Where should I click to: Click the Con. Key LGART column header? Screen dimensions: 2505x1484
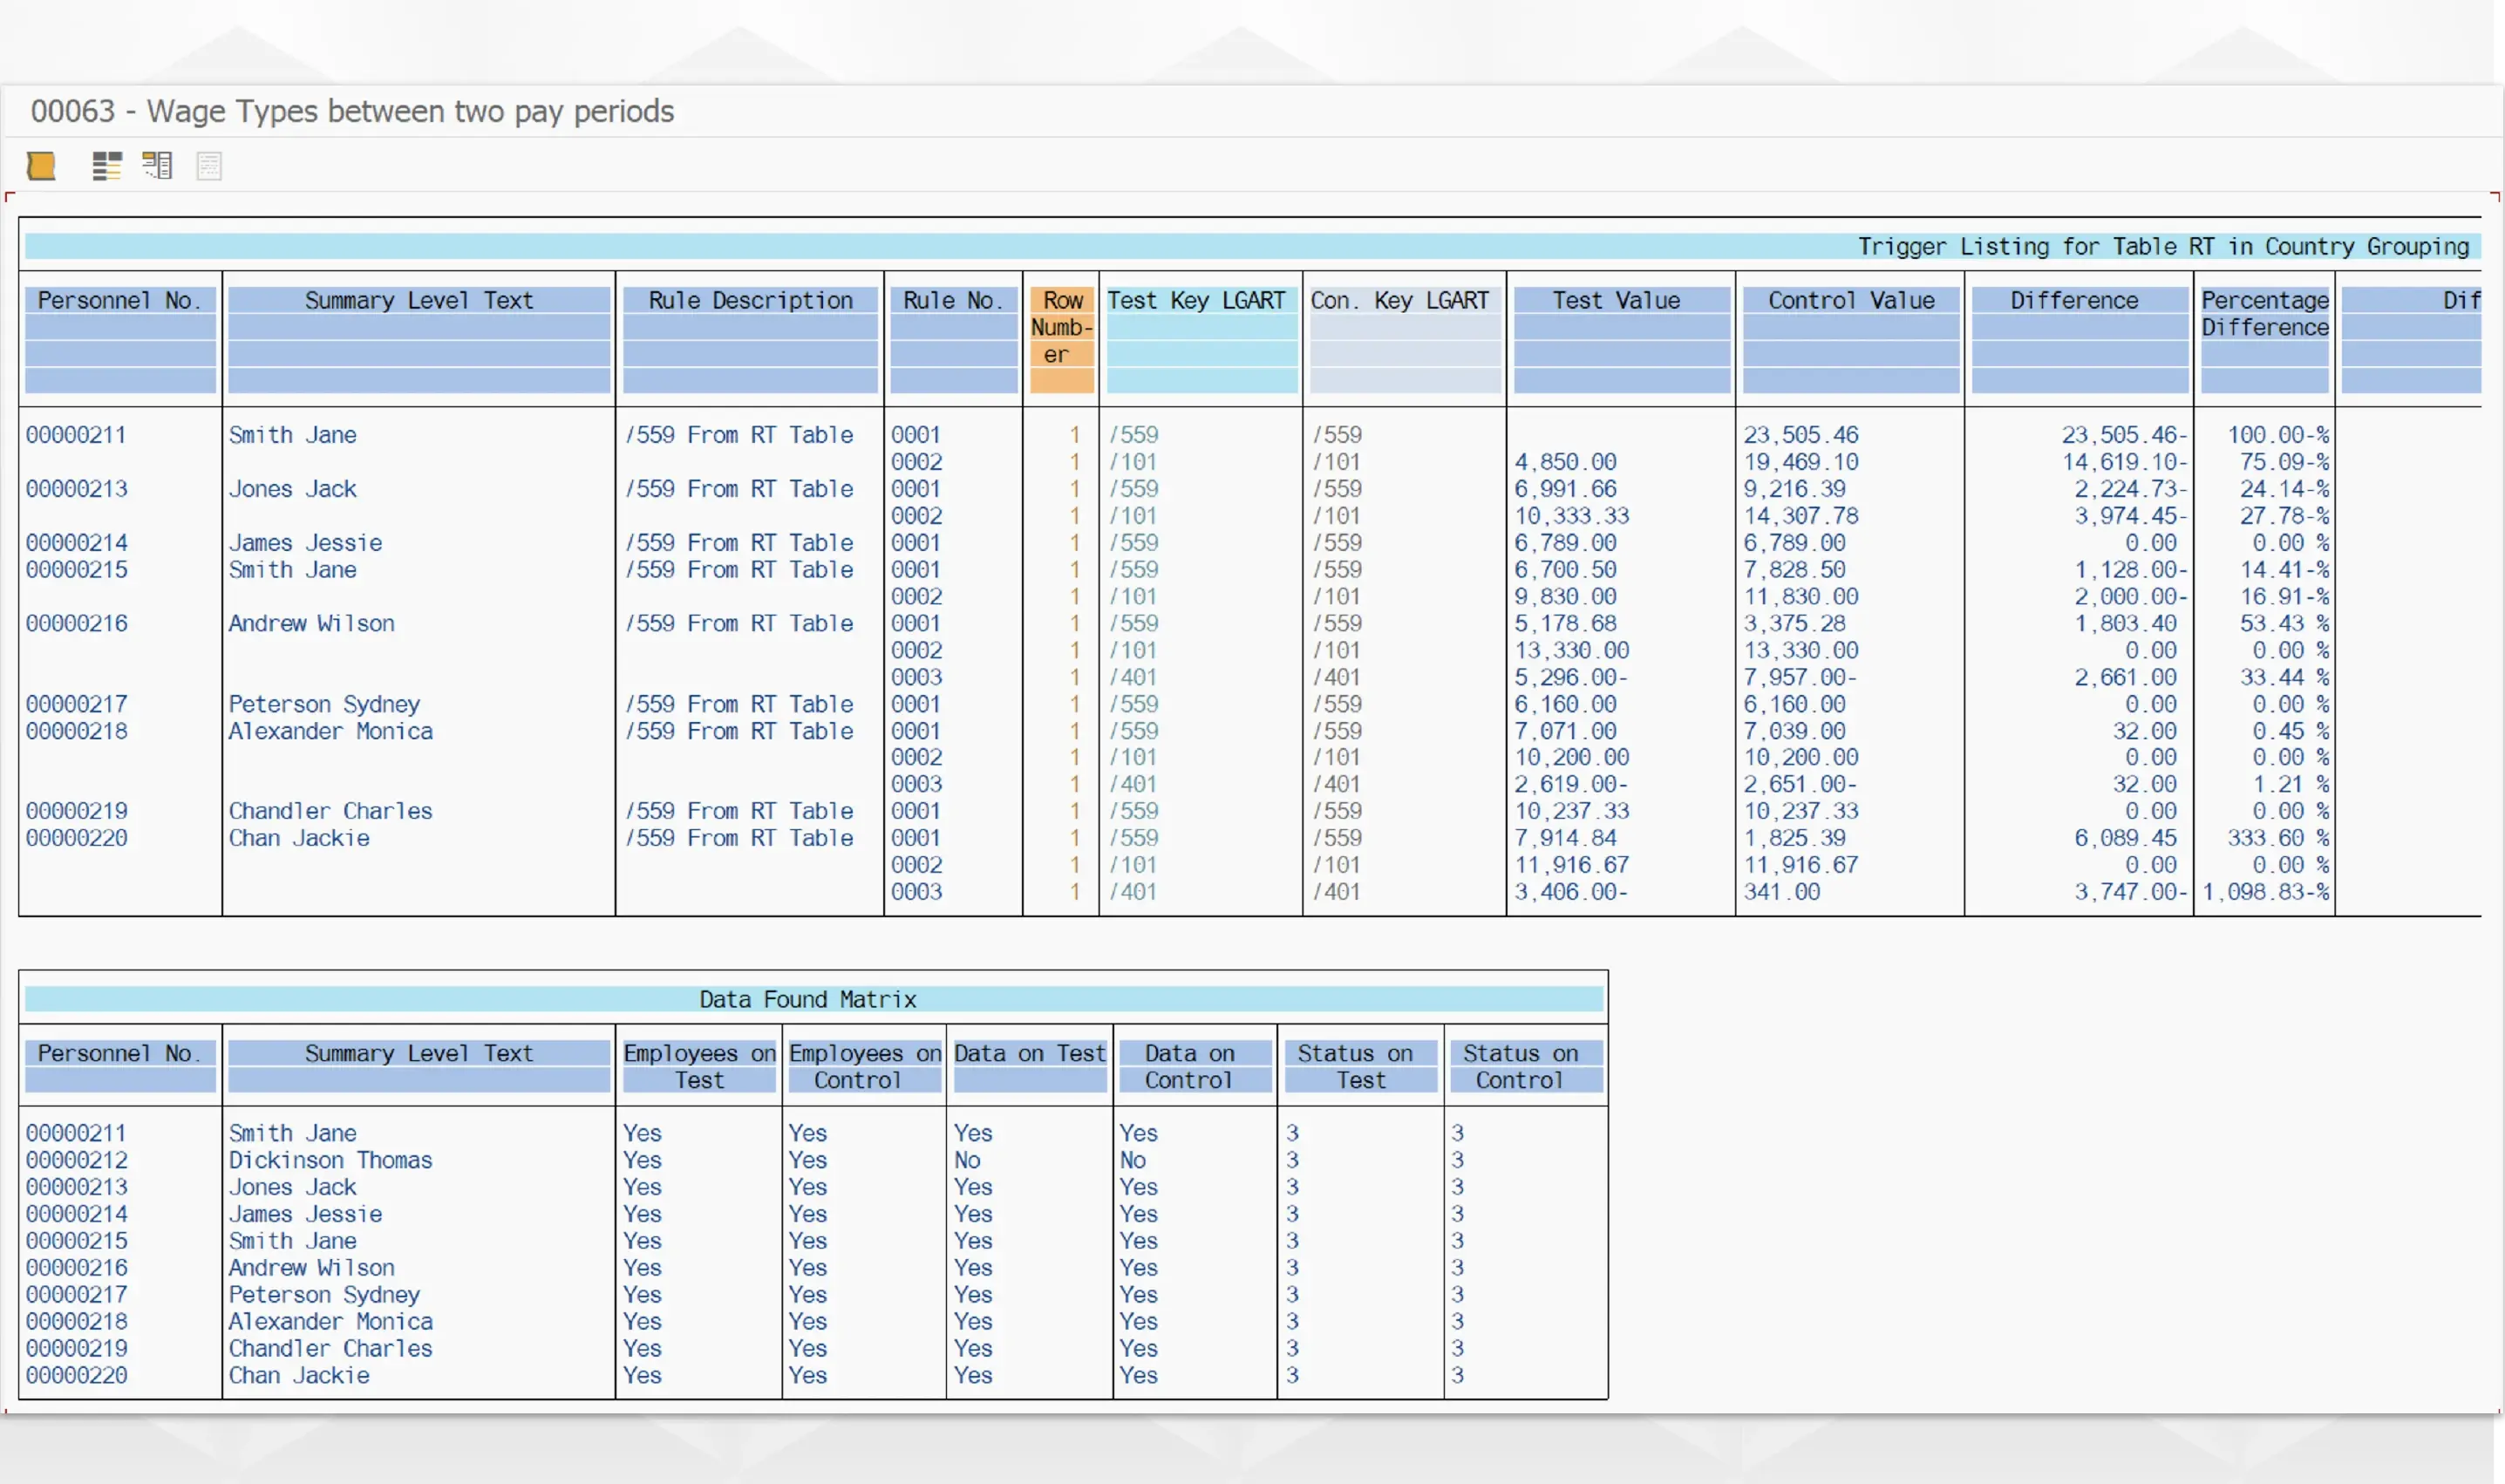point(1400,301)
